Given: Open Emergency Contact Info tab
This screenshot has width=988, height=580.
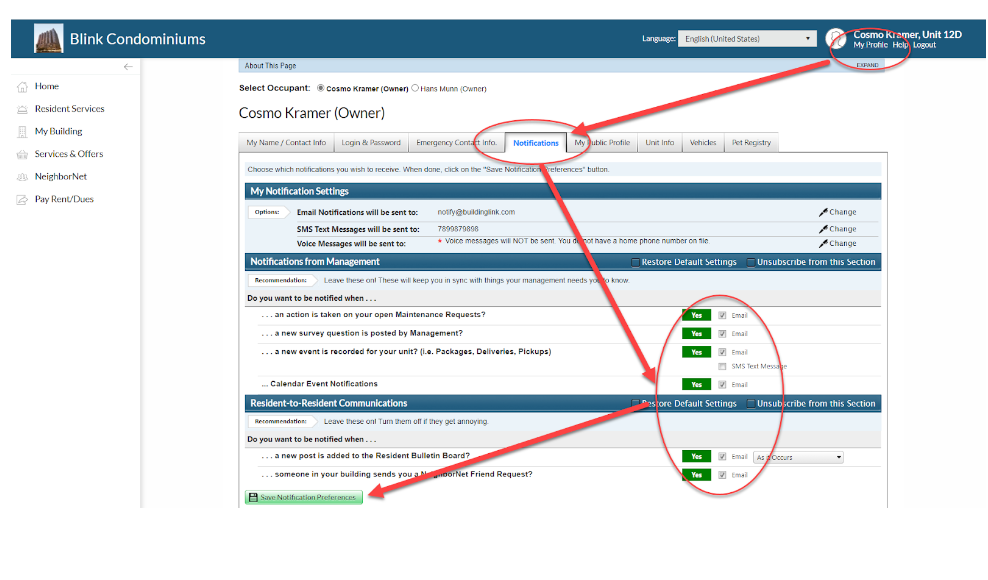Looking at the screenshot, I should 456,142.
